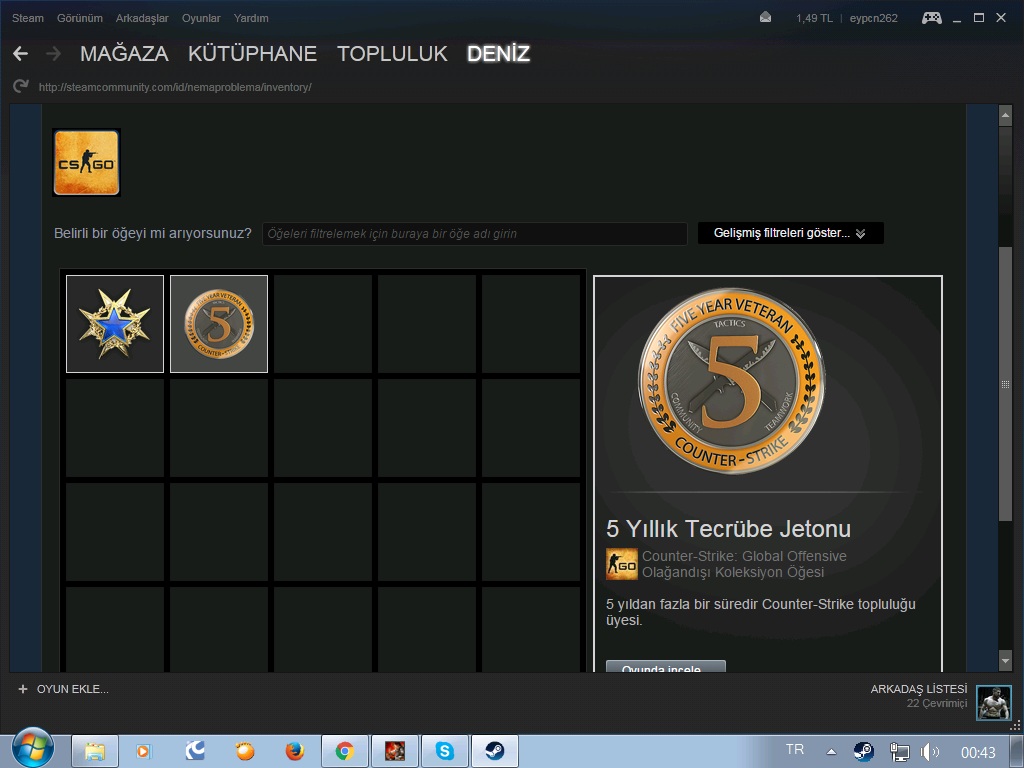Click the Oyunda incele button
Screen dimensions: 1024x768
(x=665, y=667)
